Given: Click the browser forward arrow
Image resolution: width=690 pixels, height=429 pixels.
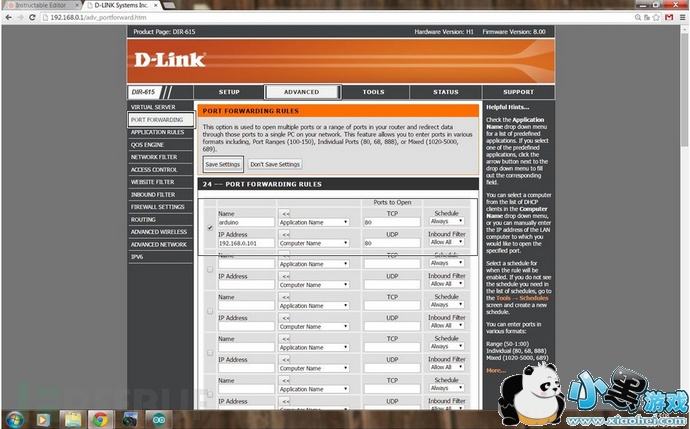Looking at the screenshot, I should 20,17.
